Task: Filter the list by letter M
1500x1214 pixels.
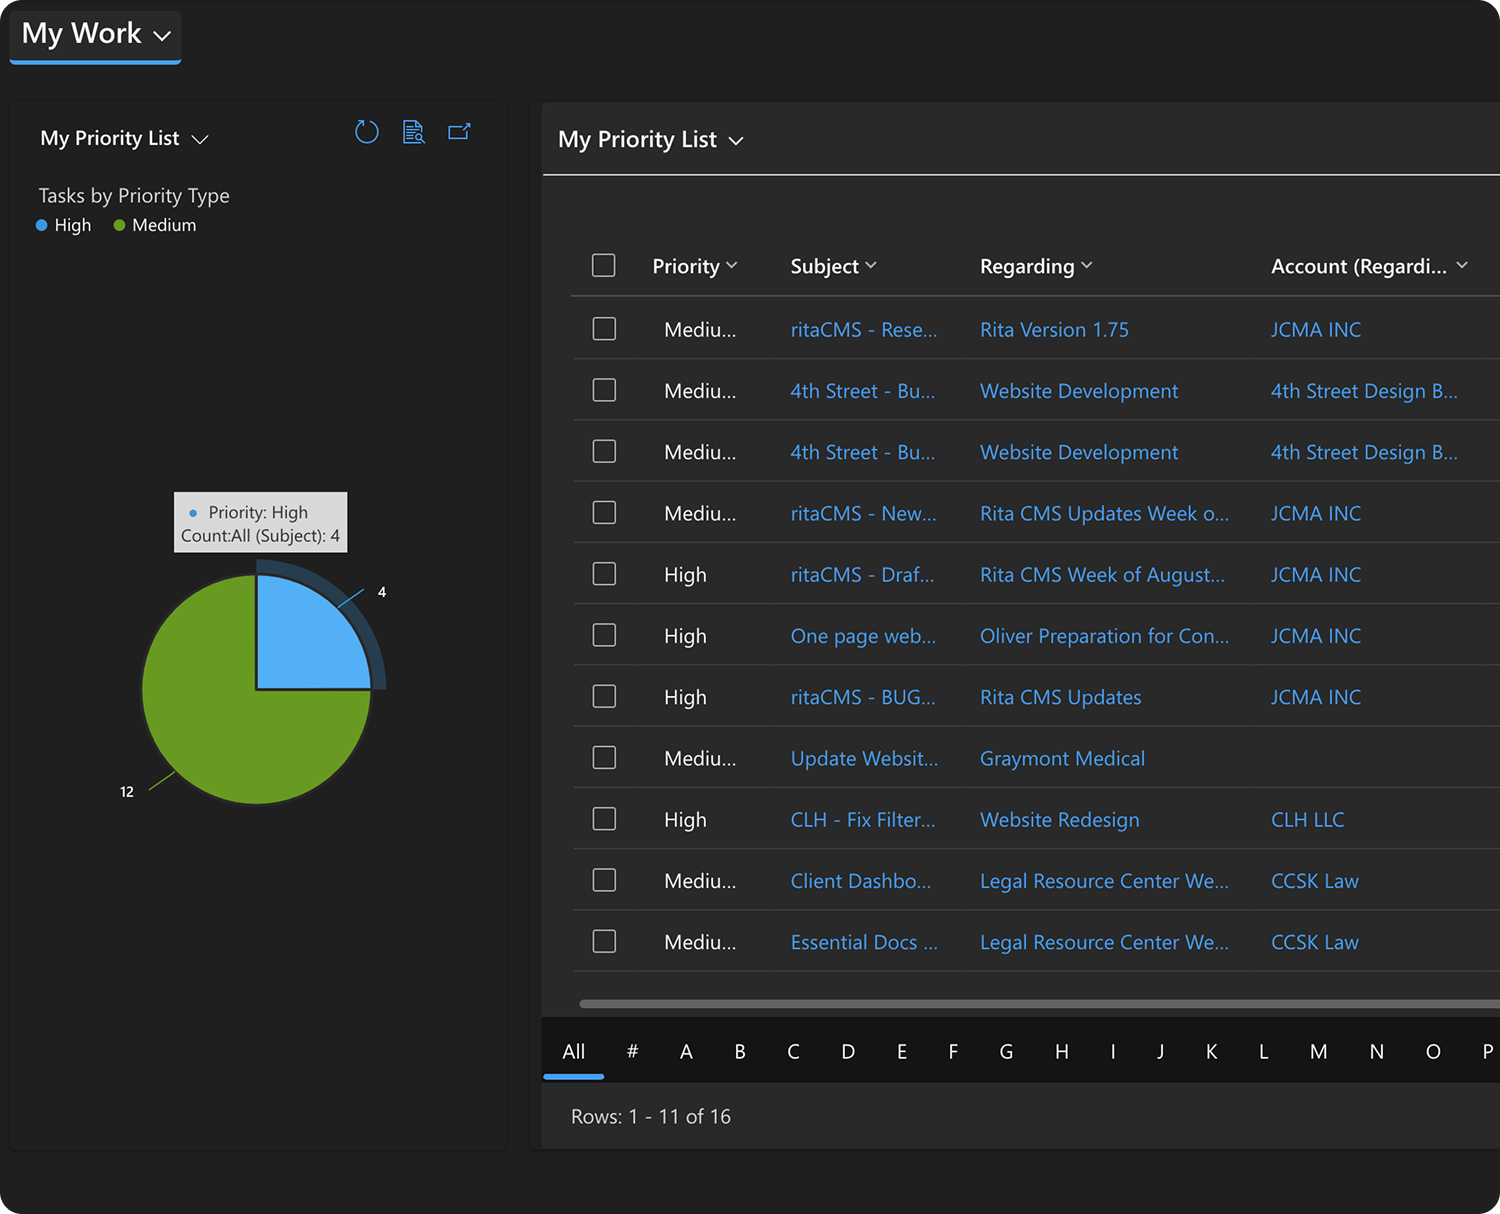Action: pos(1318,1052)
